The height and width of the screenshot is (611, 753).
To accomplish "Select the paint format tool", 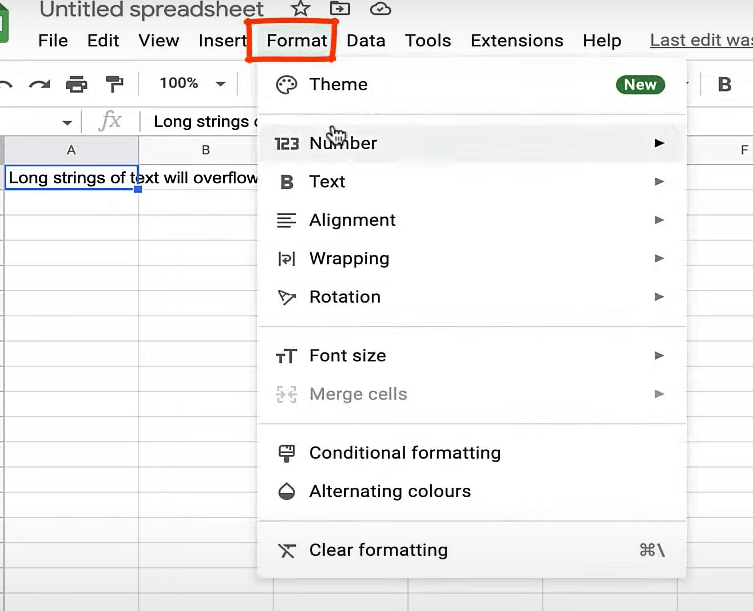I will coord(114,84).
